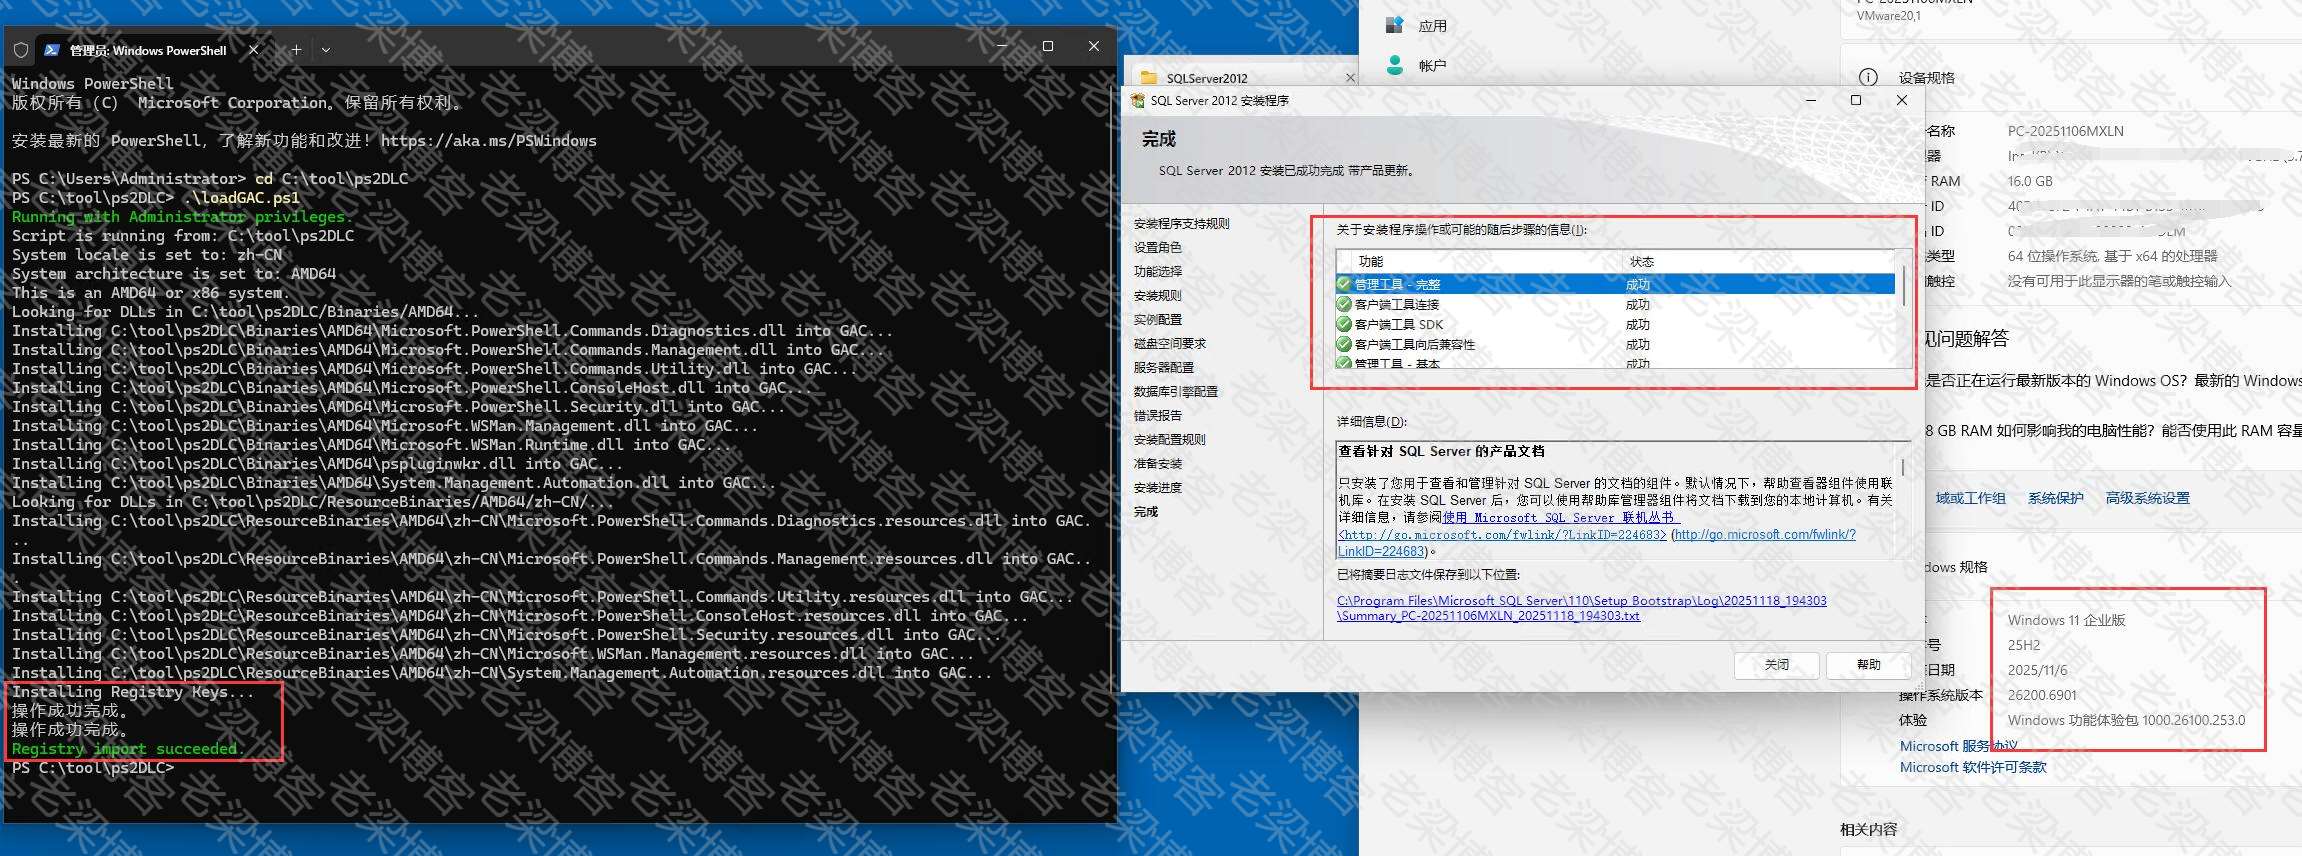2302x856 pixels.
Task: Open the terminal profile dropdown chevron
Action: point(326,49)
